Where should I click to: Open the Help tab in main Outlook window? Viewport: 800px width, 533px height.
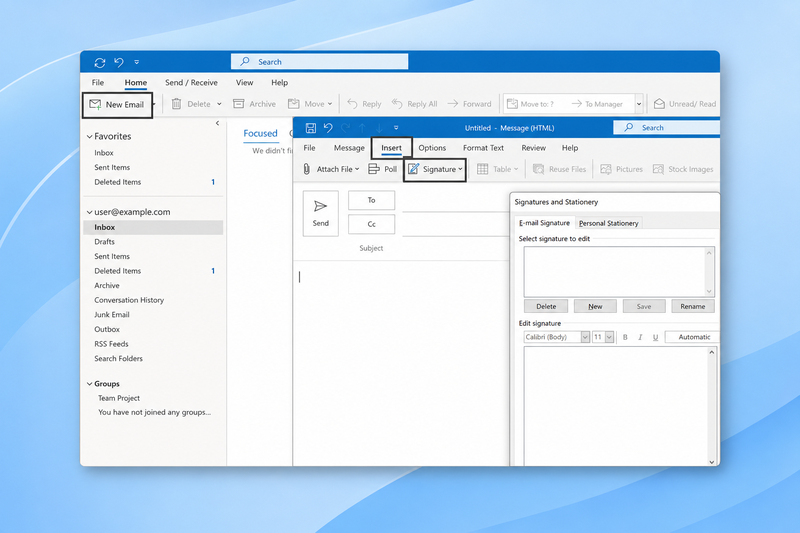tap(280, 83)
